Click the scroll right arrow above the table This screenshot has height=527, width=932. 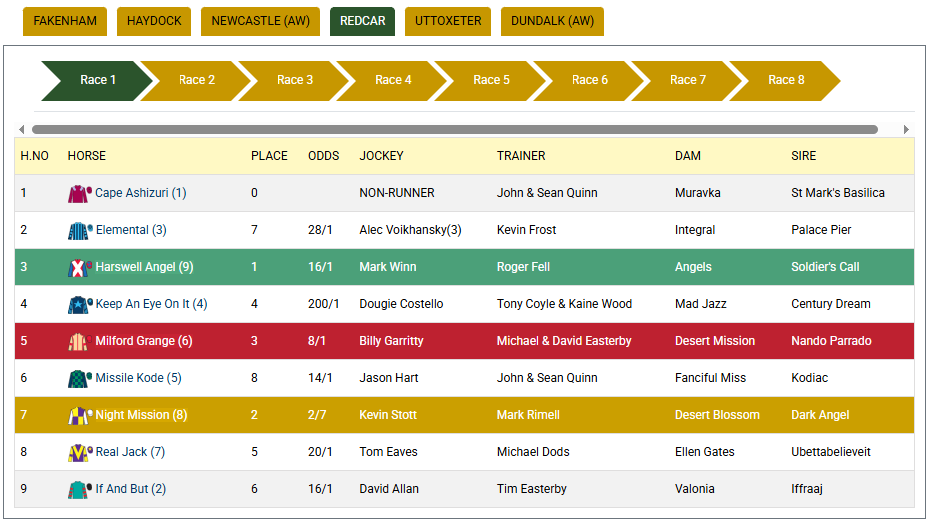pyautogui.click(x=906, y=129)
